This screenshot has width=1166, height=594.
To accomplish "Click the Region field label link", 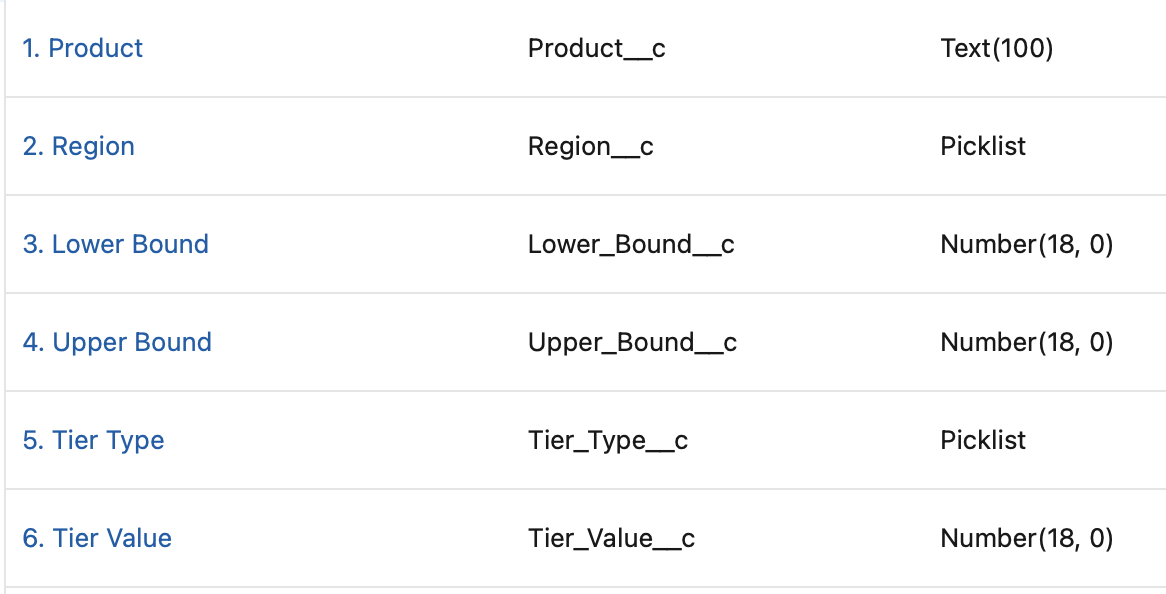I will click(x=78, y=146).
